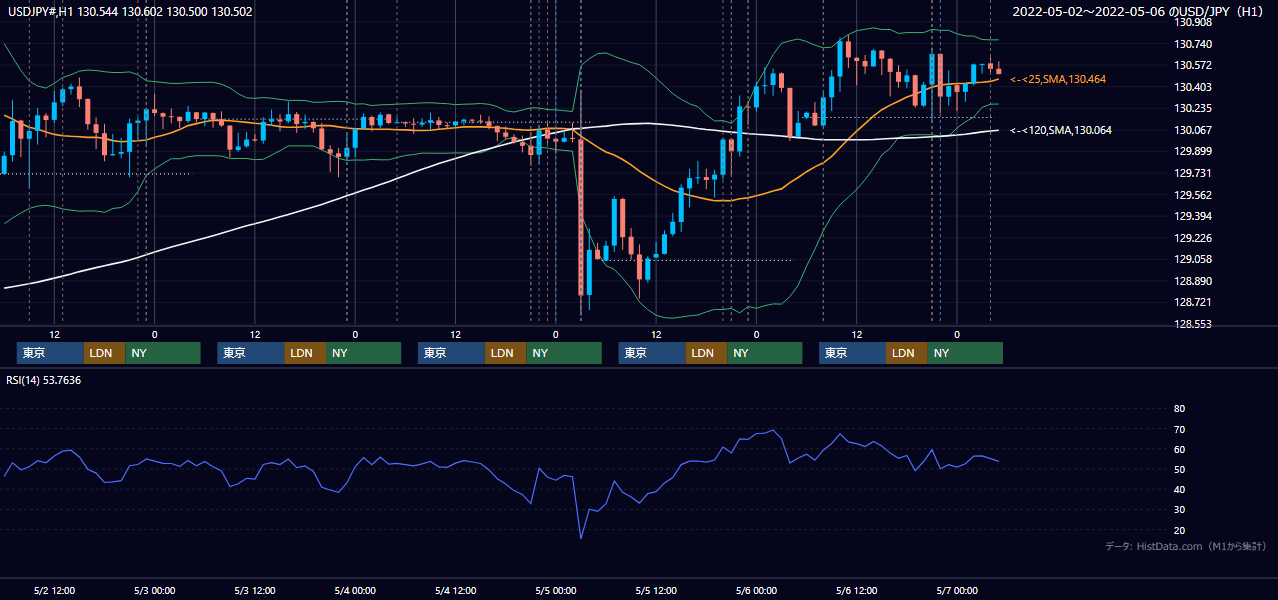Click the 5/6 12:00 date label
The image size is (1278, 600).
pyautogui.click(x=856, y=591)
